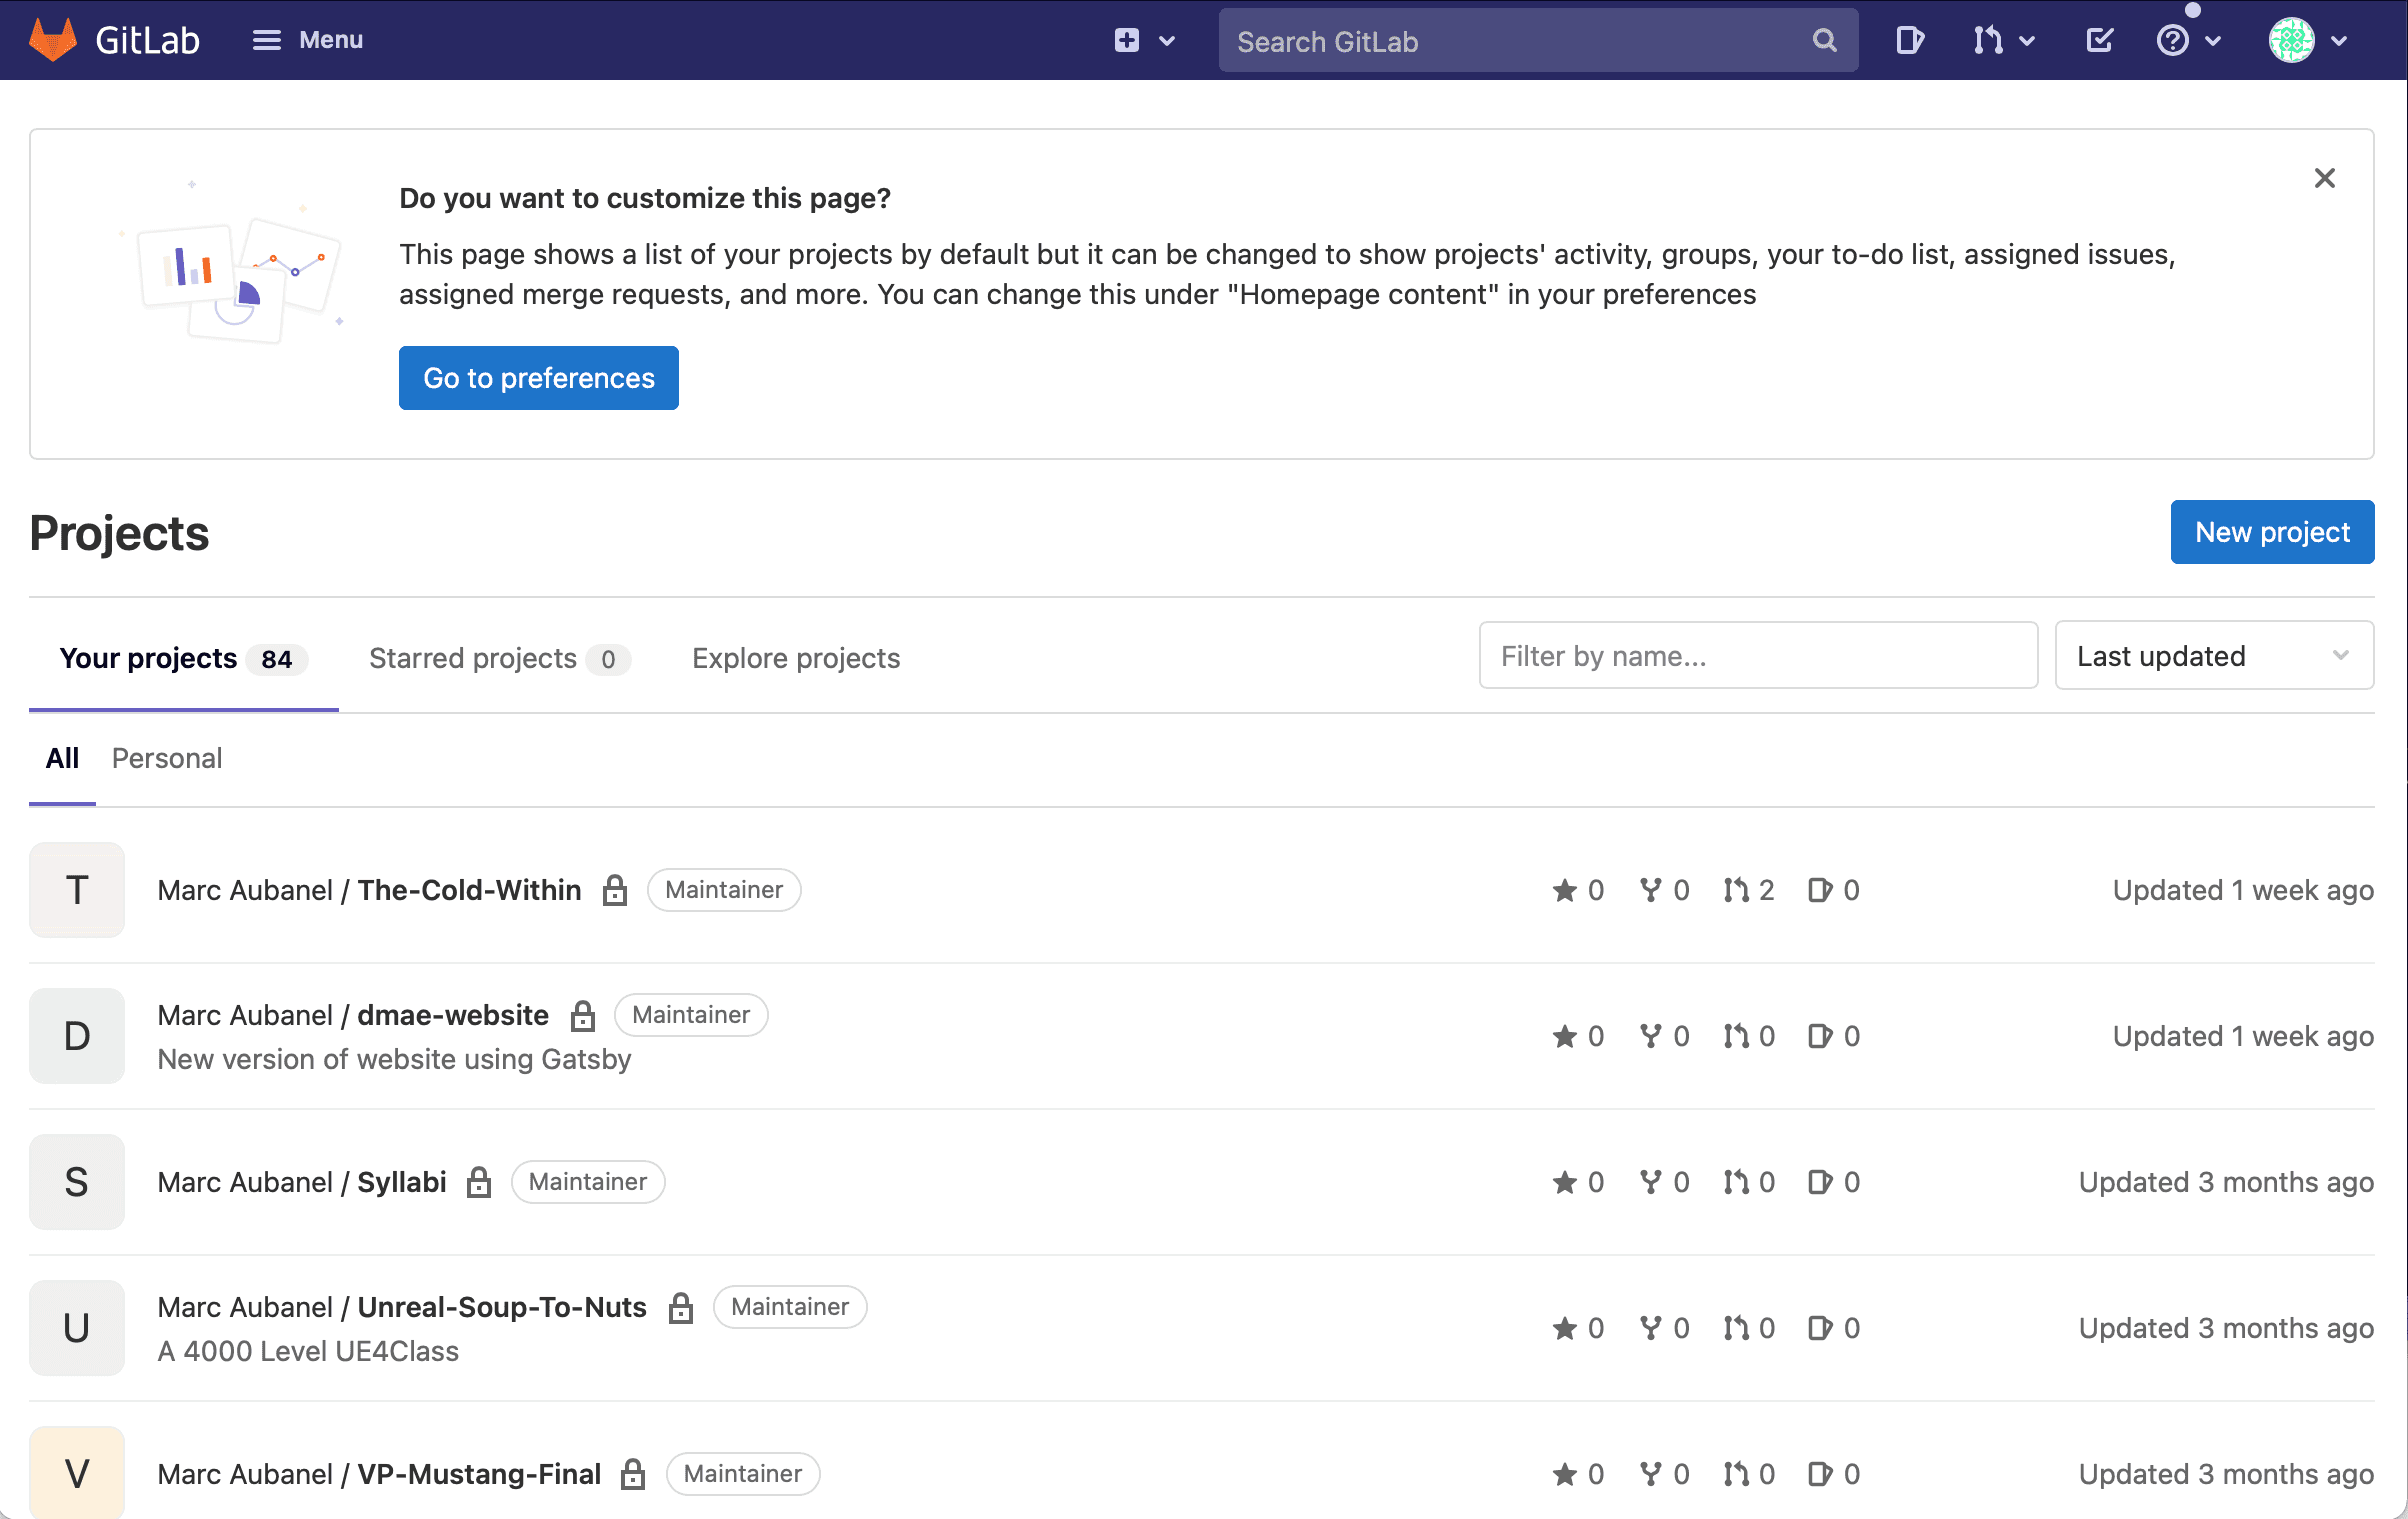Viewport: 2408px width, 1519px height.
Task: Open the Issues icon in navbar
Action: pyautogui.click(x=1909, y=41)
